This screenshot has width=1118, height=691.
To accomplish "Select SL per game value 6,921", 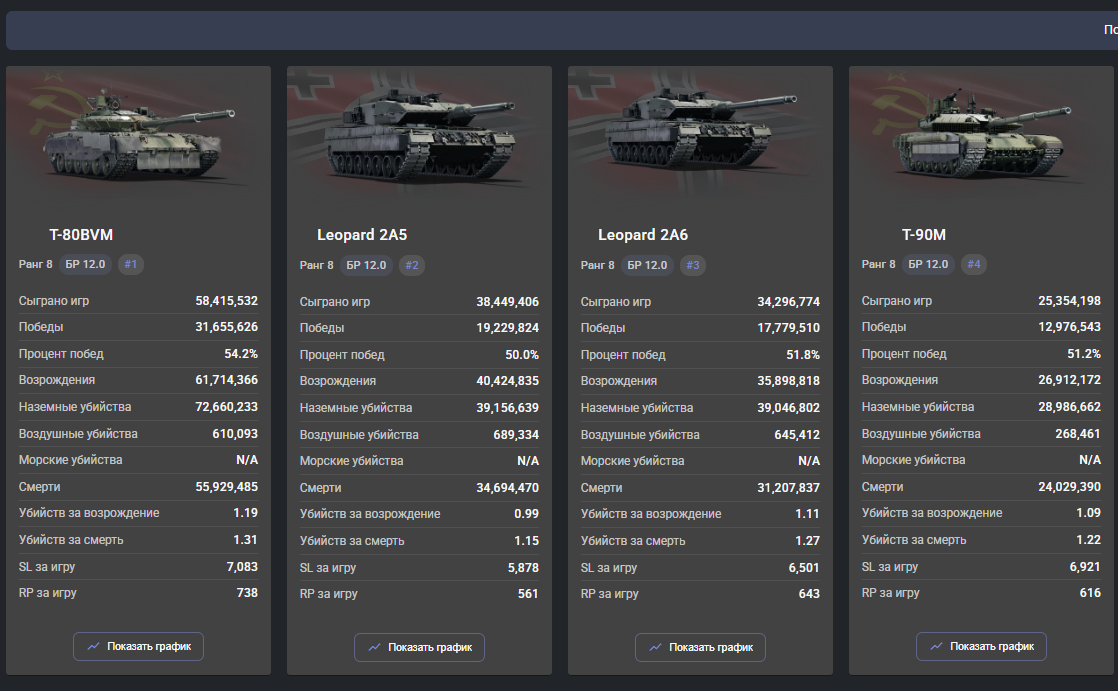I will tap(1085, 566).
